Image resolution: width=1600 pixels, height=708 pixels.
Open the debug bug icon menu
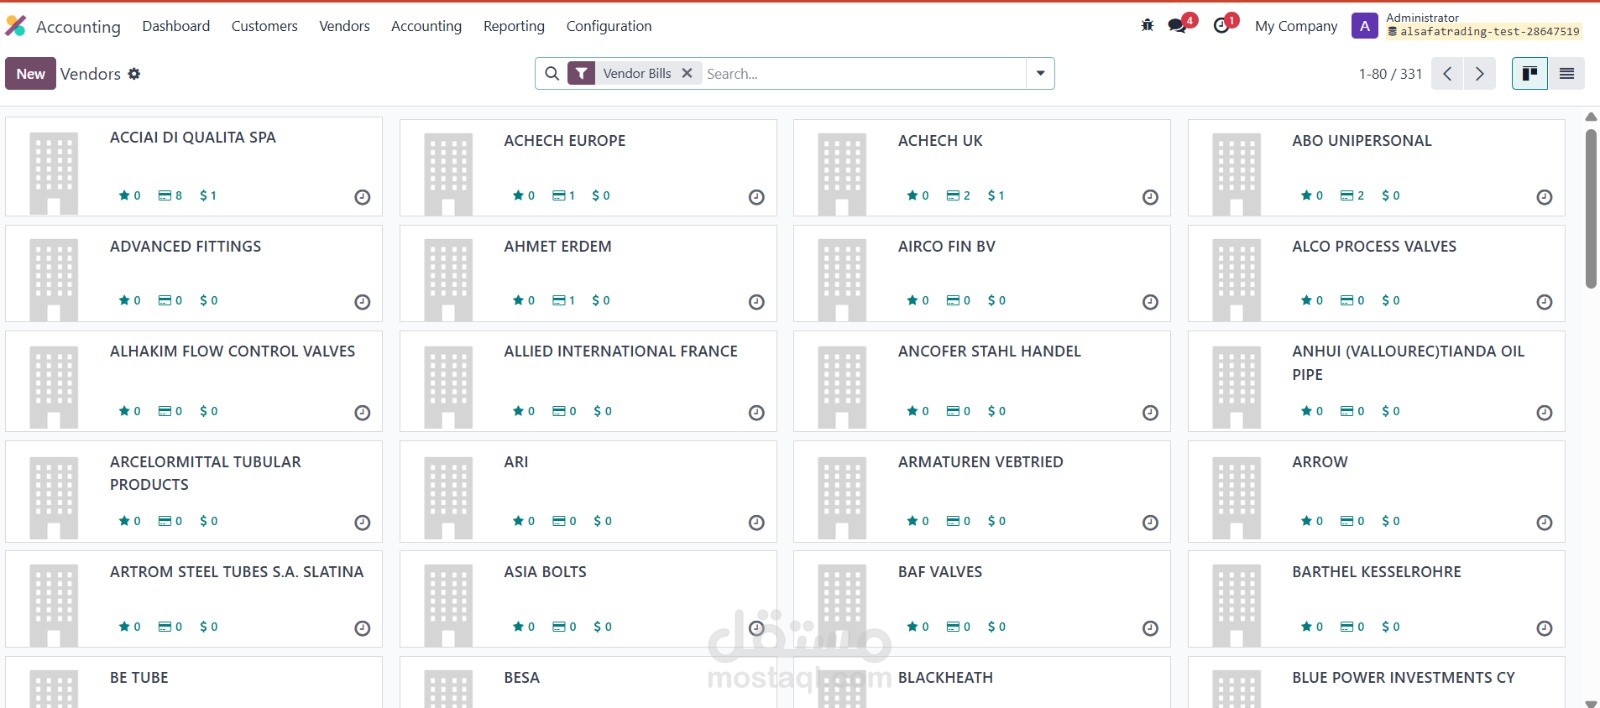point(1147,26)
